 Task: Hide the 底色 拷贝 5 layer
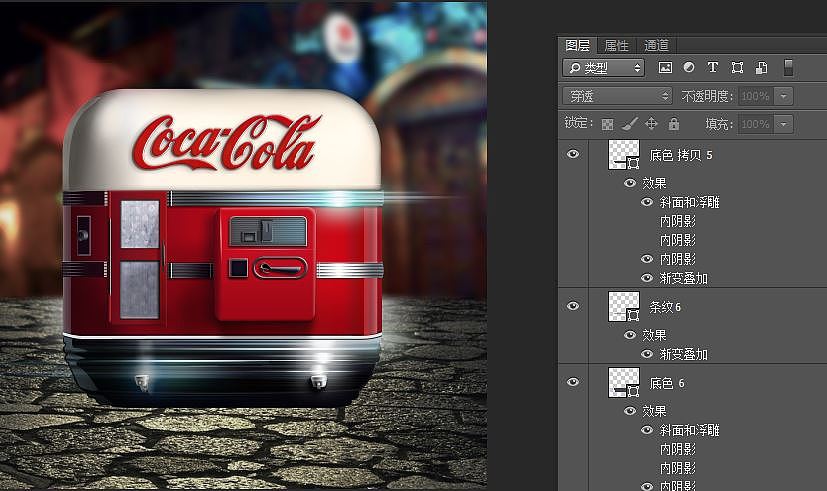[x=573, y=154]
